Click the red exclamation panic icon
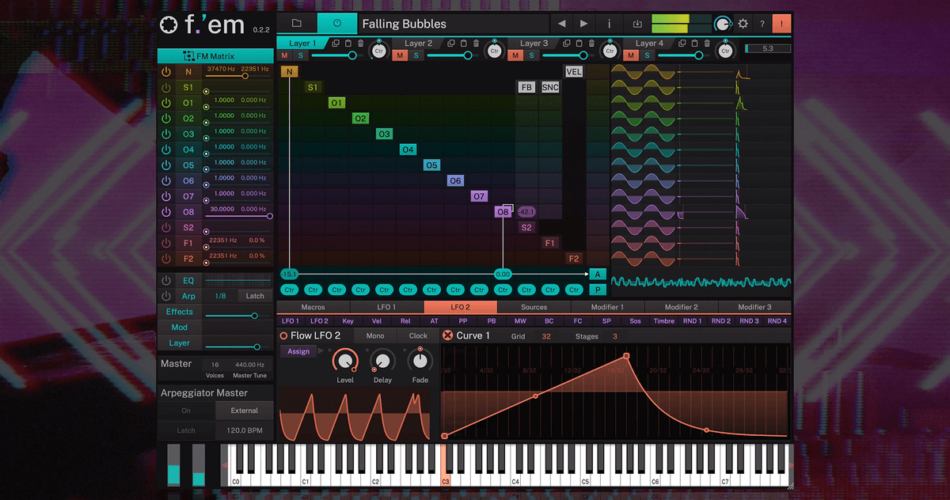 point(781,24)
